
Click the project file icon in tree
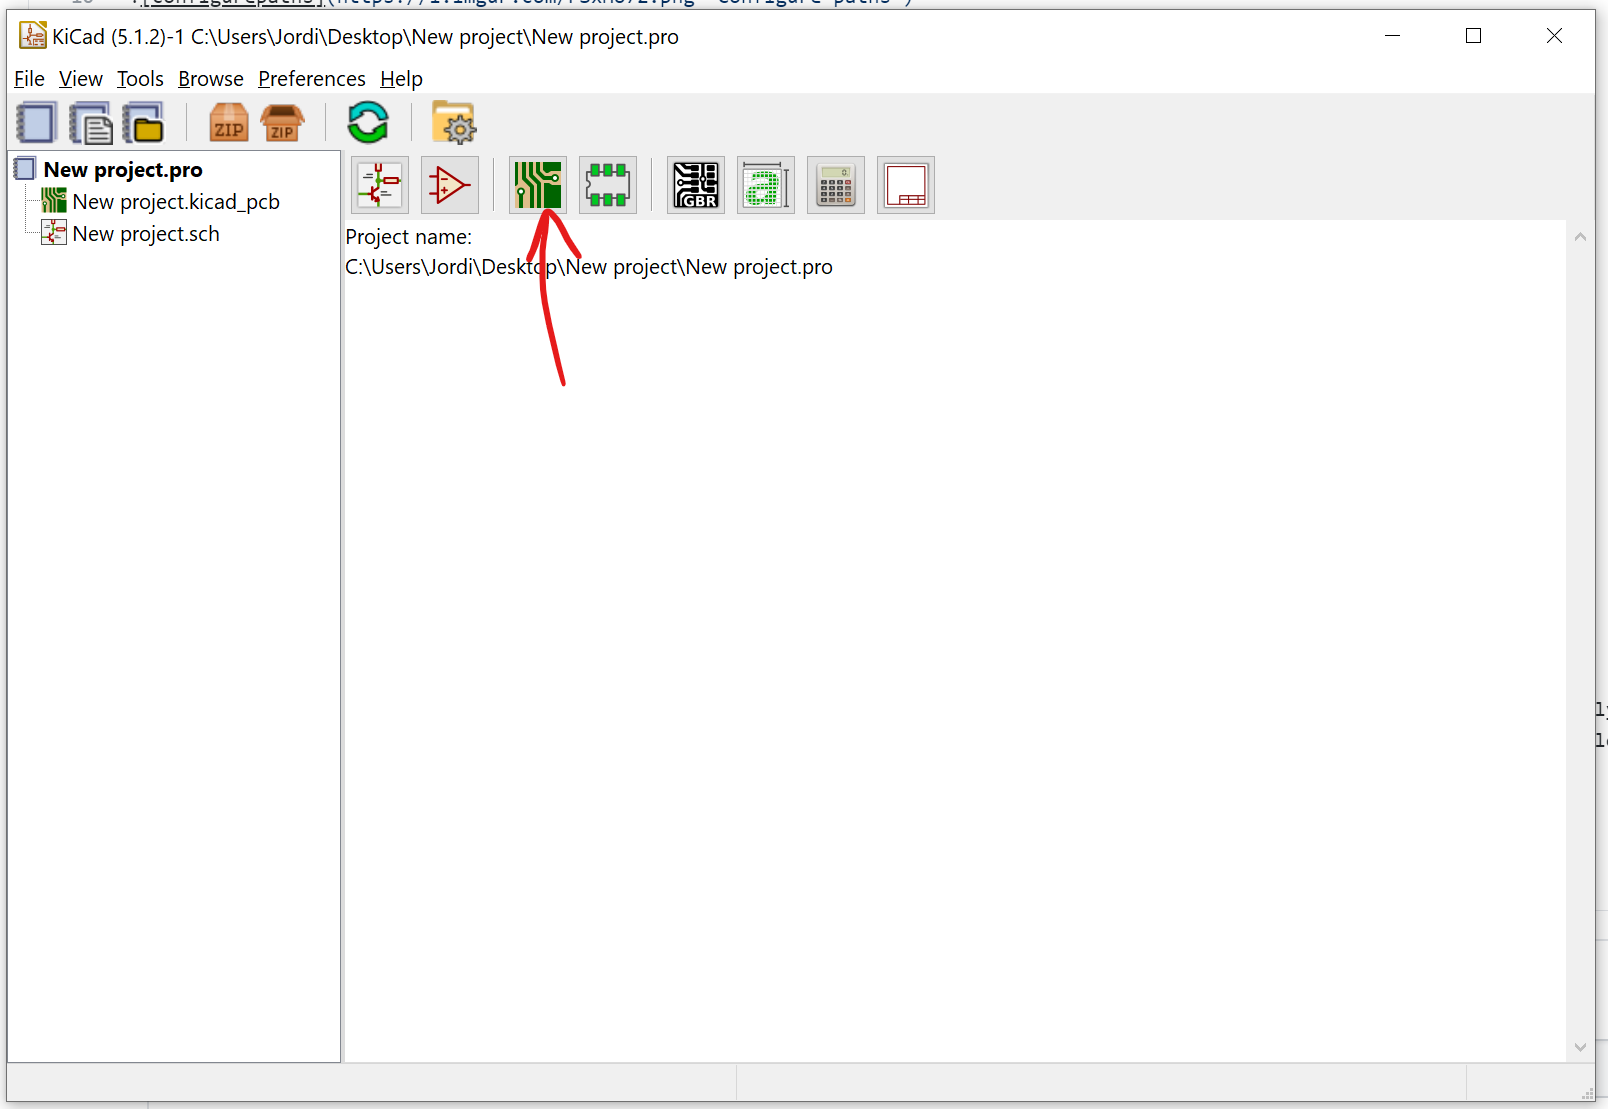click(25, 169)
